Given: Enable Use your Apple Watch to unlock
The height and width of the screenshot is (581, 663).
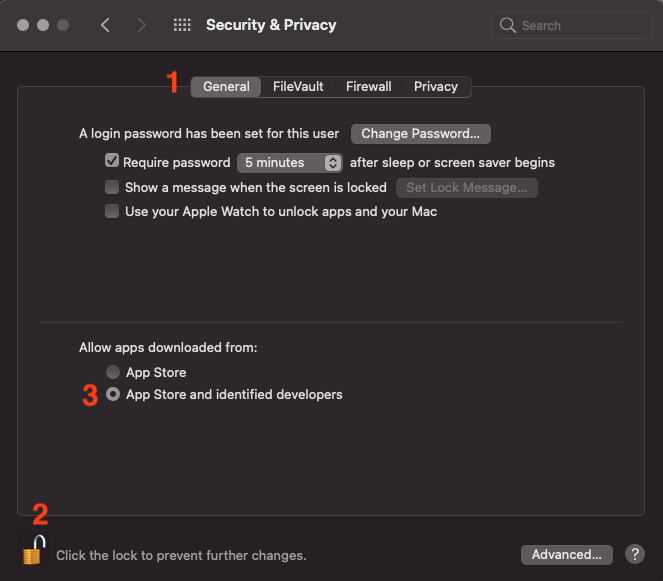Looking at the screenshot, I should point(112,212).
